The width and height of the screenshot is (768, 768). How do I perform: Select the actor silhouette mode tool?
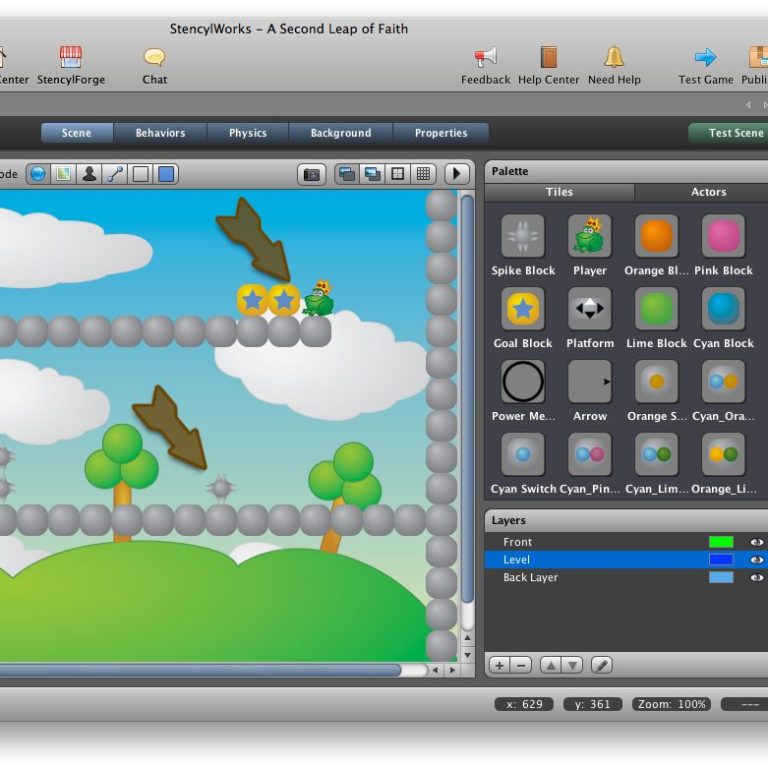point(89,174)
